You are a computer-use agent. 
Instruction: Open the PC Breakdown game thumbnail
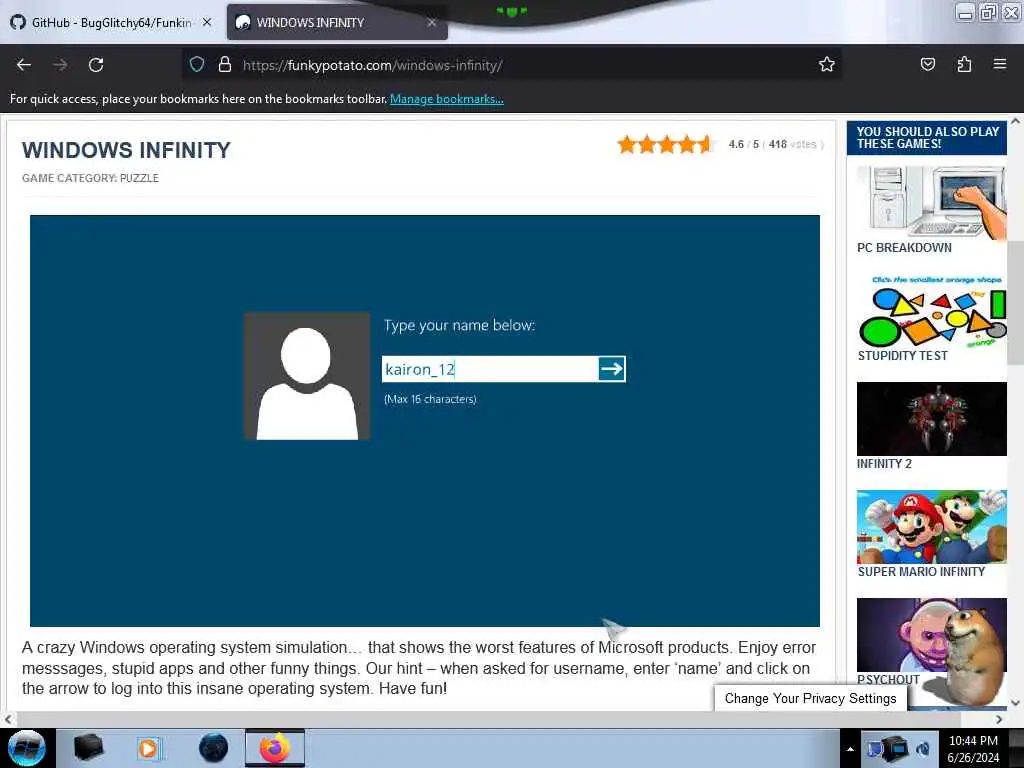tap(931, 202)
